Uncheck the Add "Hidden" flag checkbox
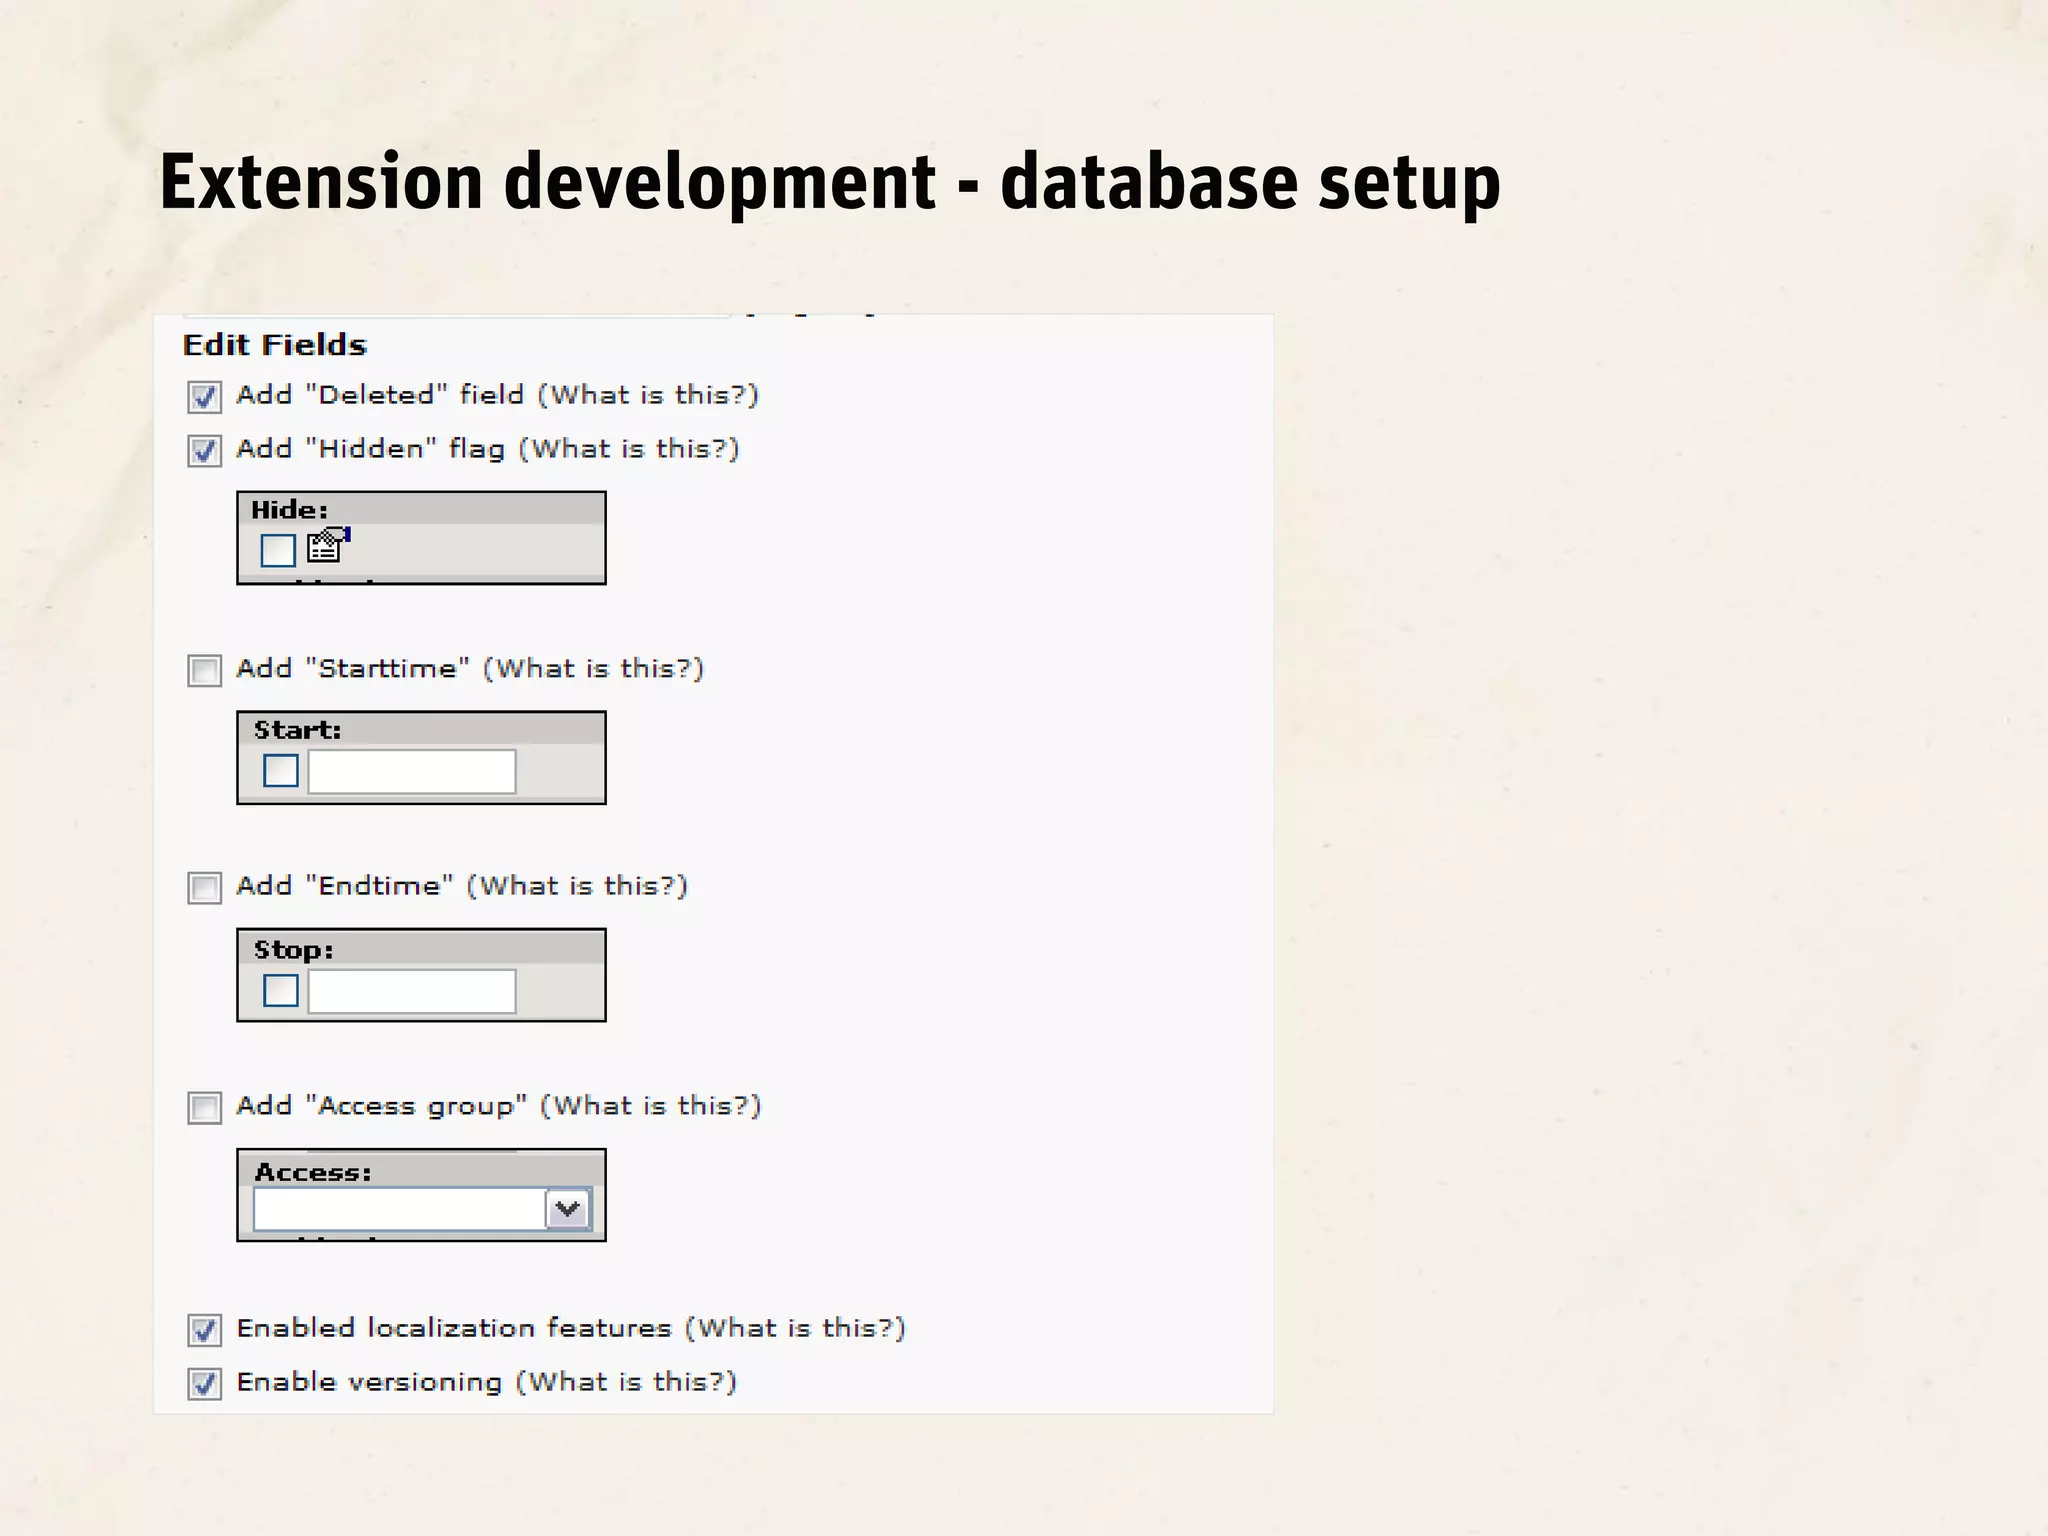2048x1536 pixels. [x=205, y=451]
